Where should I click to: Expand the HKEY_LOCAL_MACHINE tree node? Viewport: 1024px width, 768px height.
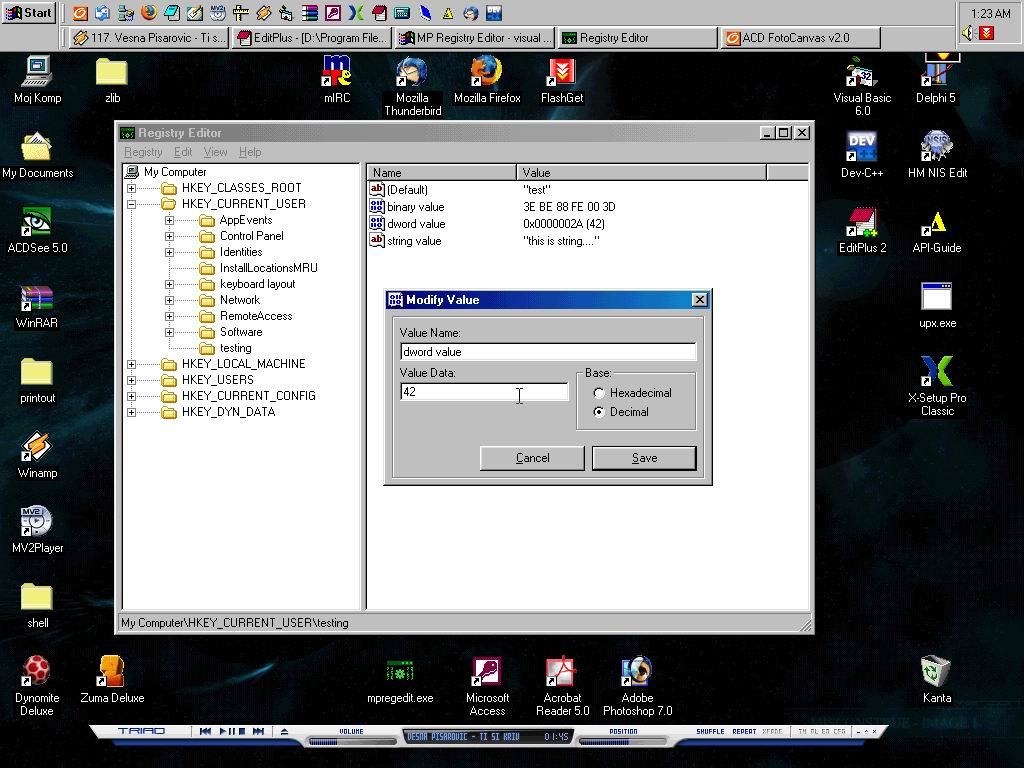131,364
